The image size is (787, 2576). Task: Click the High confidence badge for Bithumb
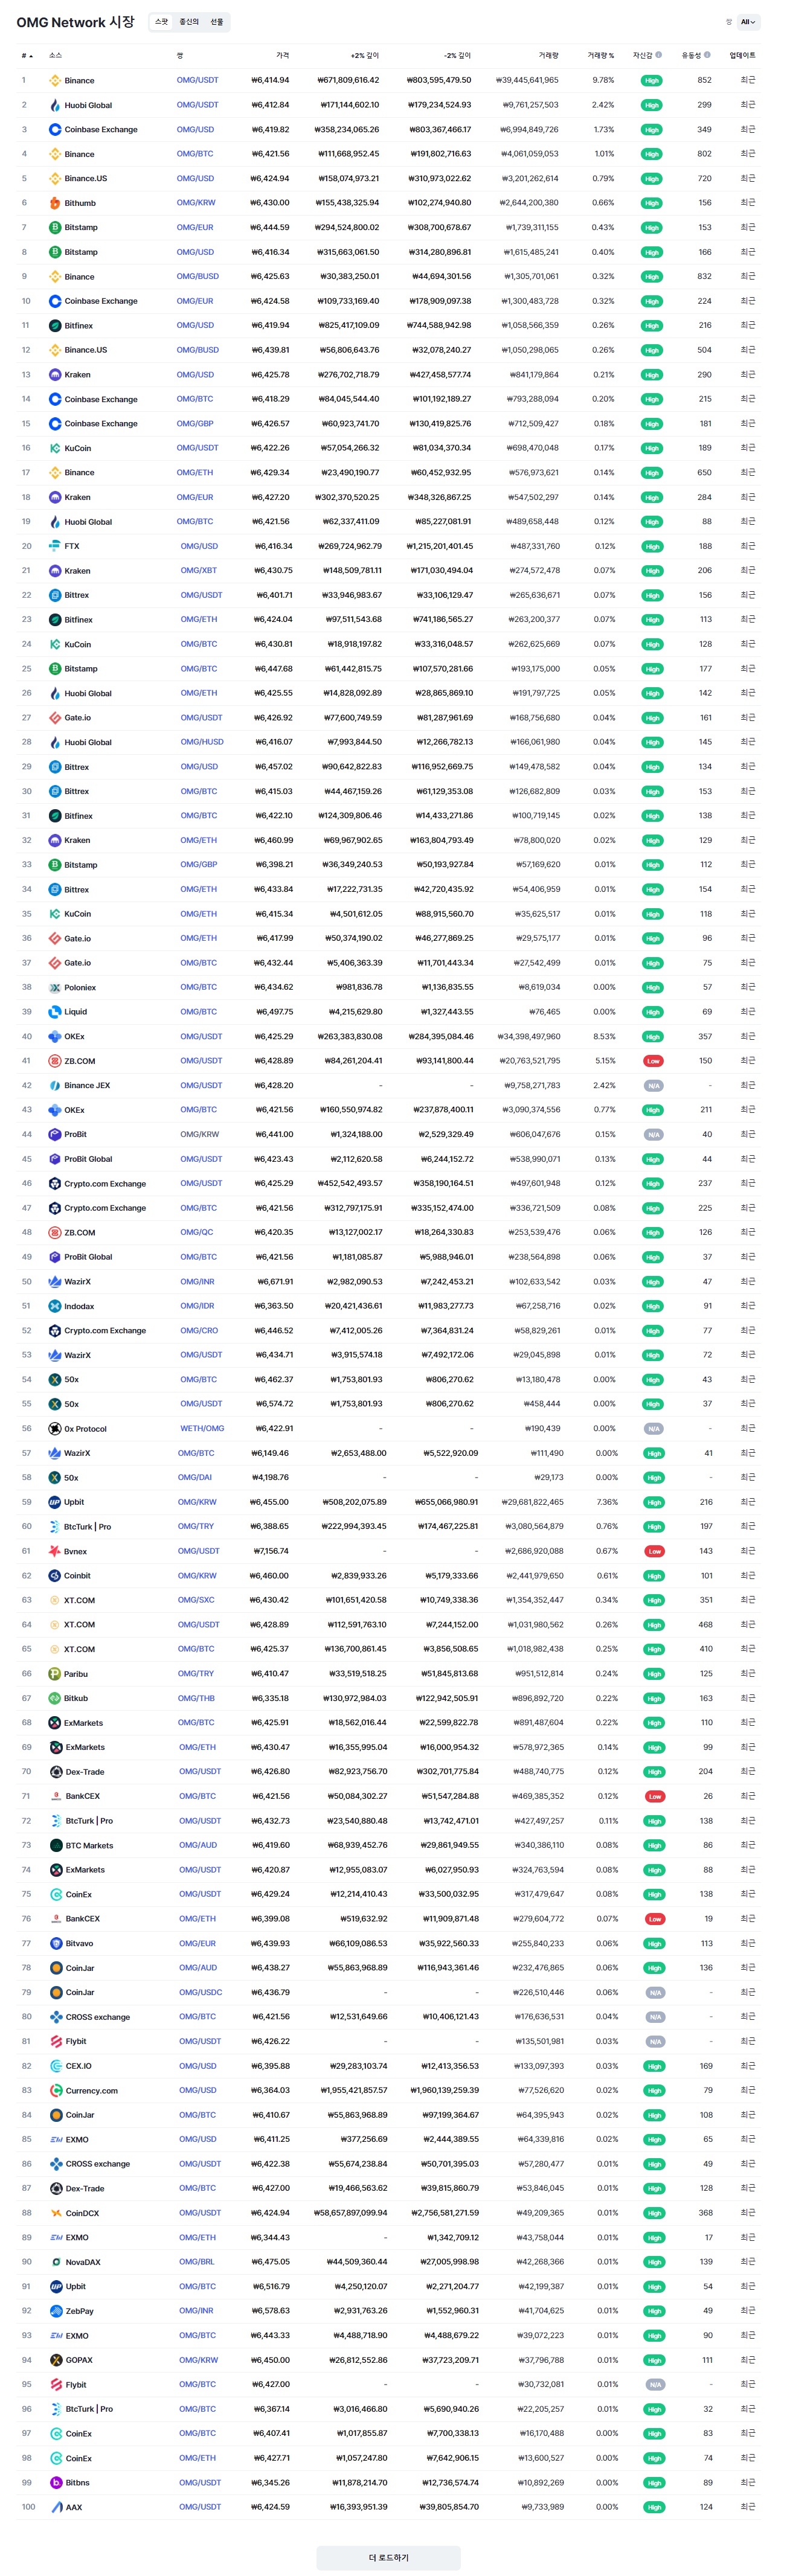click(x=652, y=203)
